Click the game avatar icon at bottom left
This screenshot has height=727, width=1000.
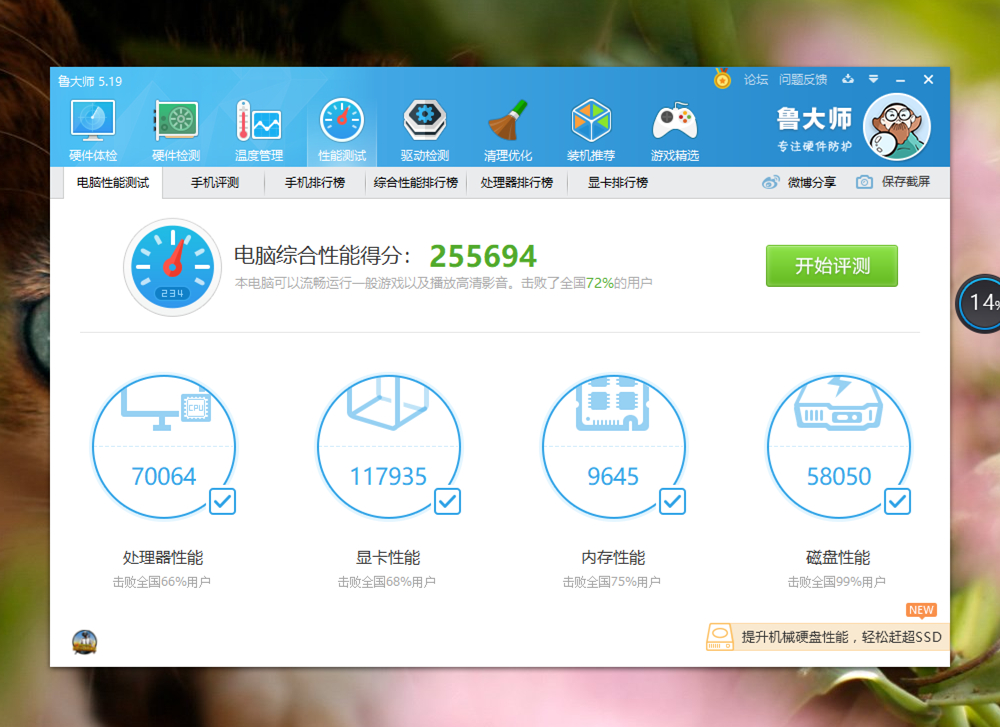(x=85, y=642)
